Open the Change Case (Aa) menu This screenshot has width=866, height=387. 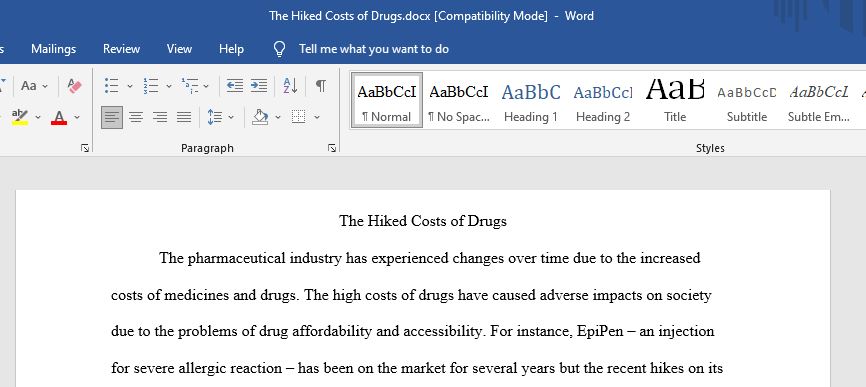click(34, 86)
